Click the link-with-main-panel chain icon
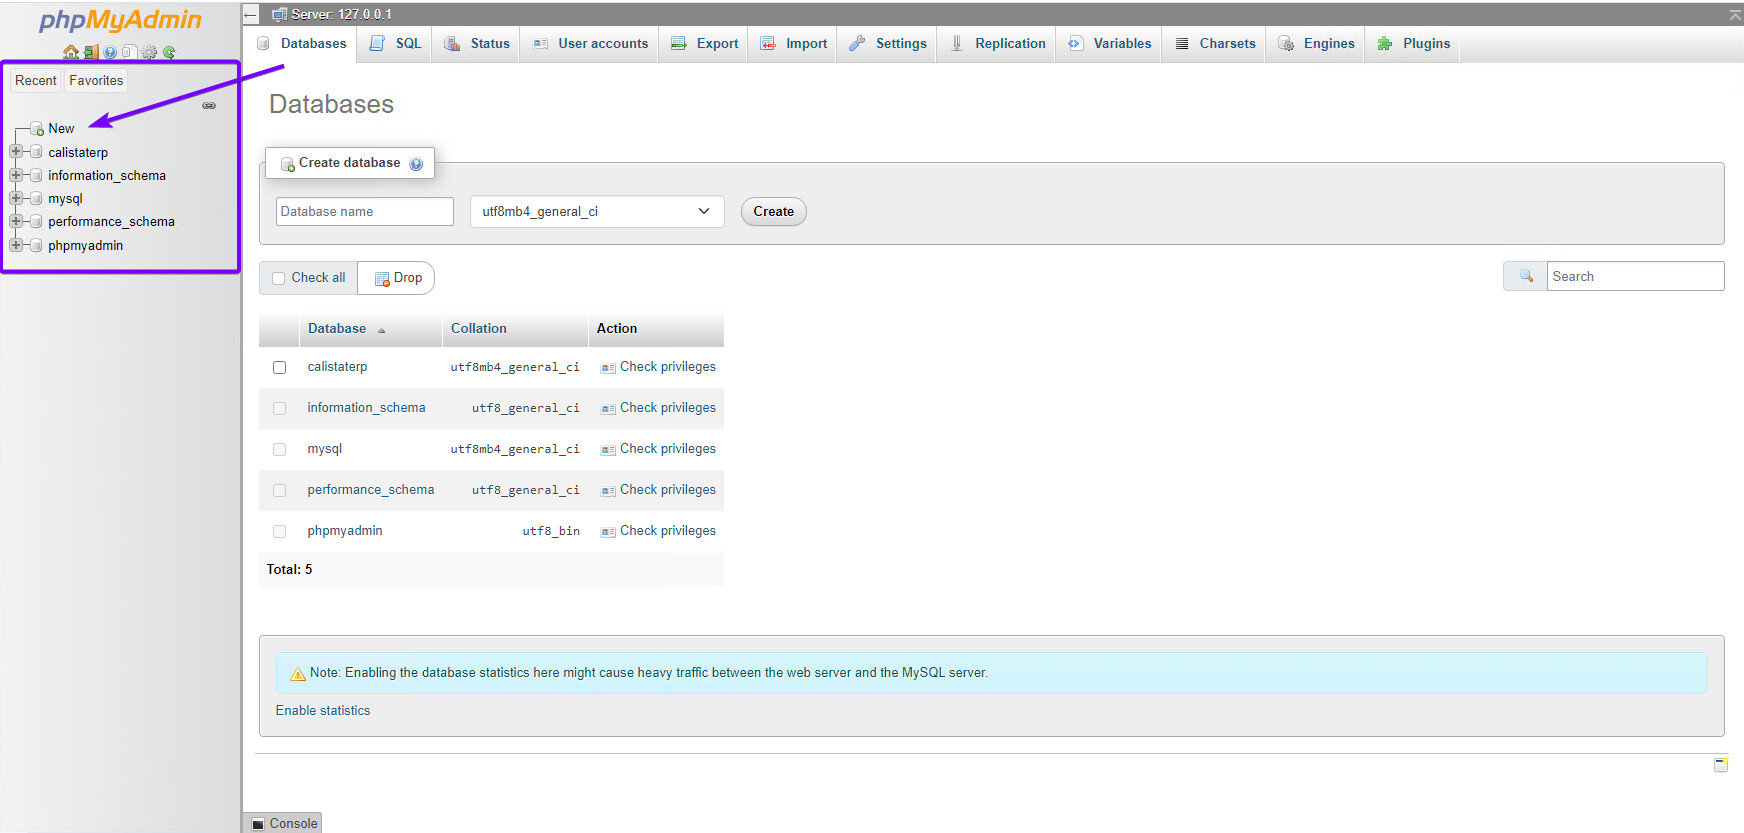This screenshot has height=833, width=1744. tap(209, 105)
